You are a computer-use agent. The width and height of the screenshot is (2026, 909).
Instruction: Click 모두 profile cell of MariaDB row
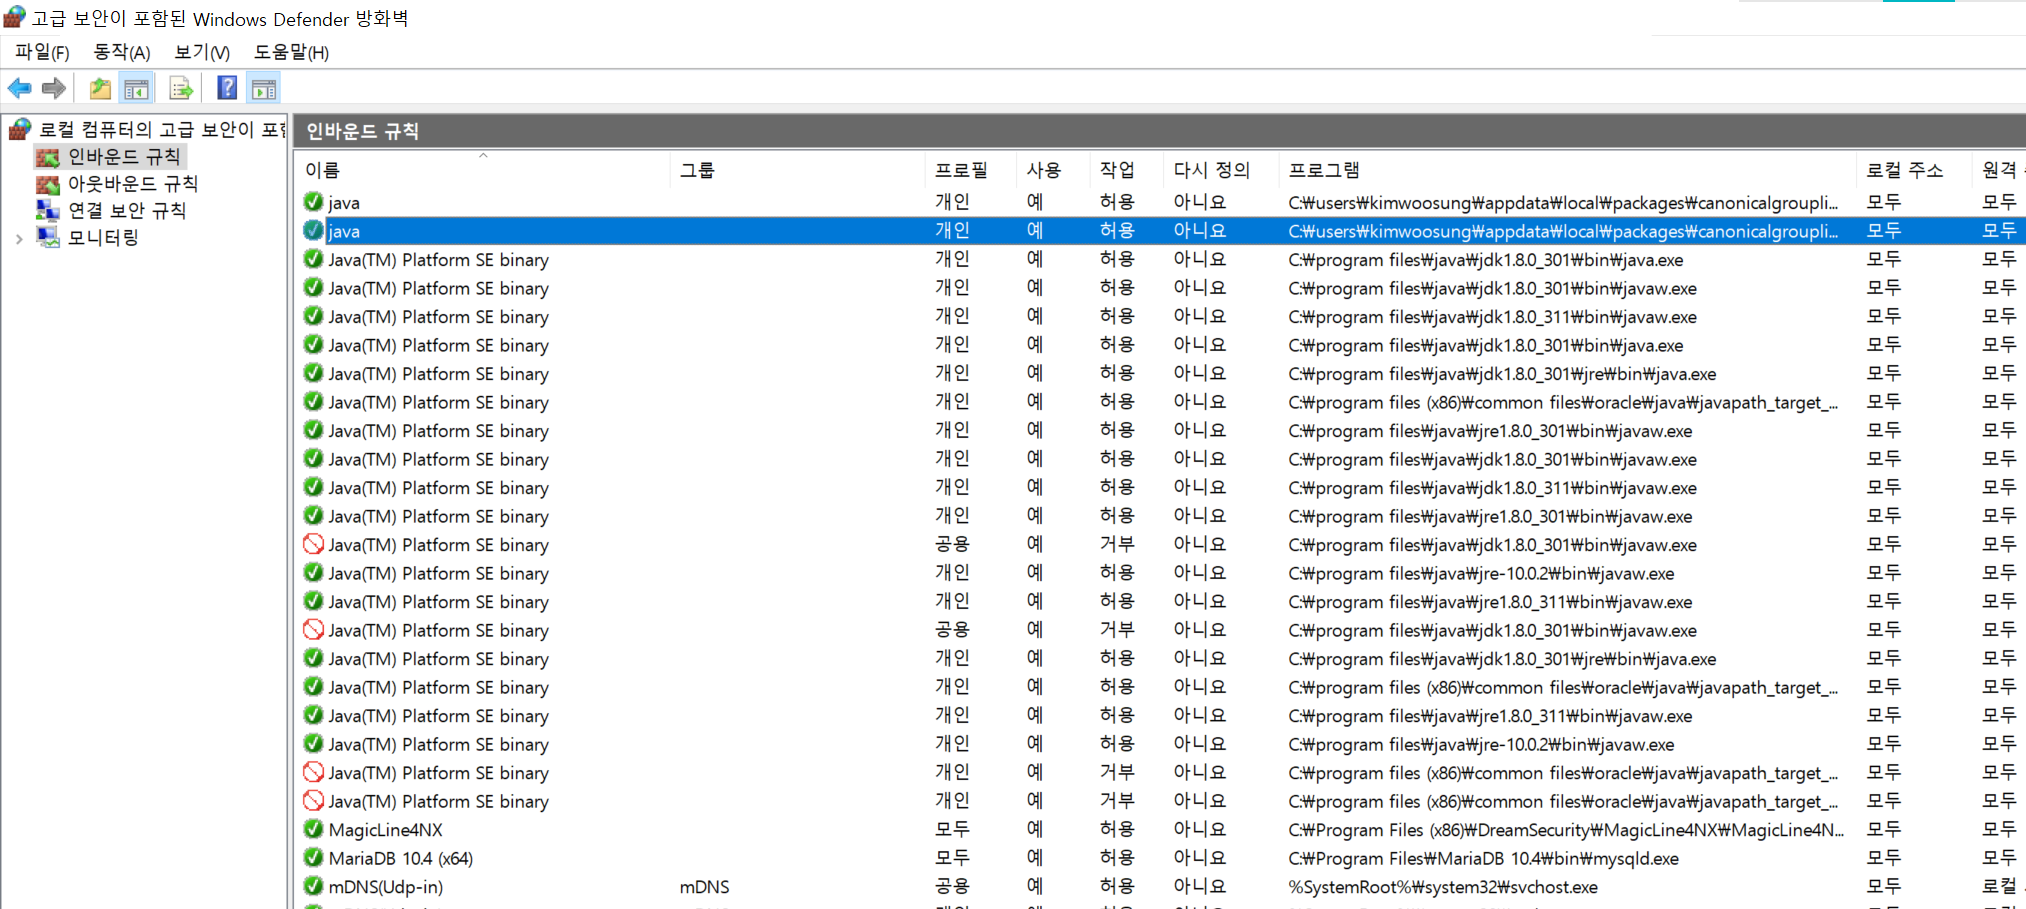click(952, 858)
